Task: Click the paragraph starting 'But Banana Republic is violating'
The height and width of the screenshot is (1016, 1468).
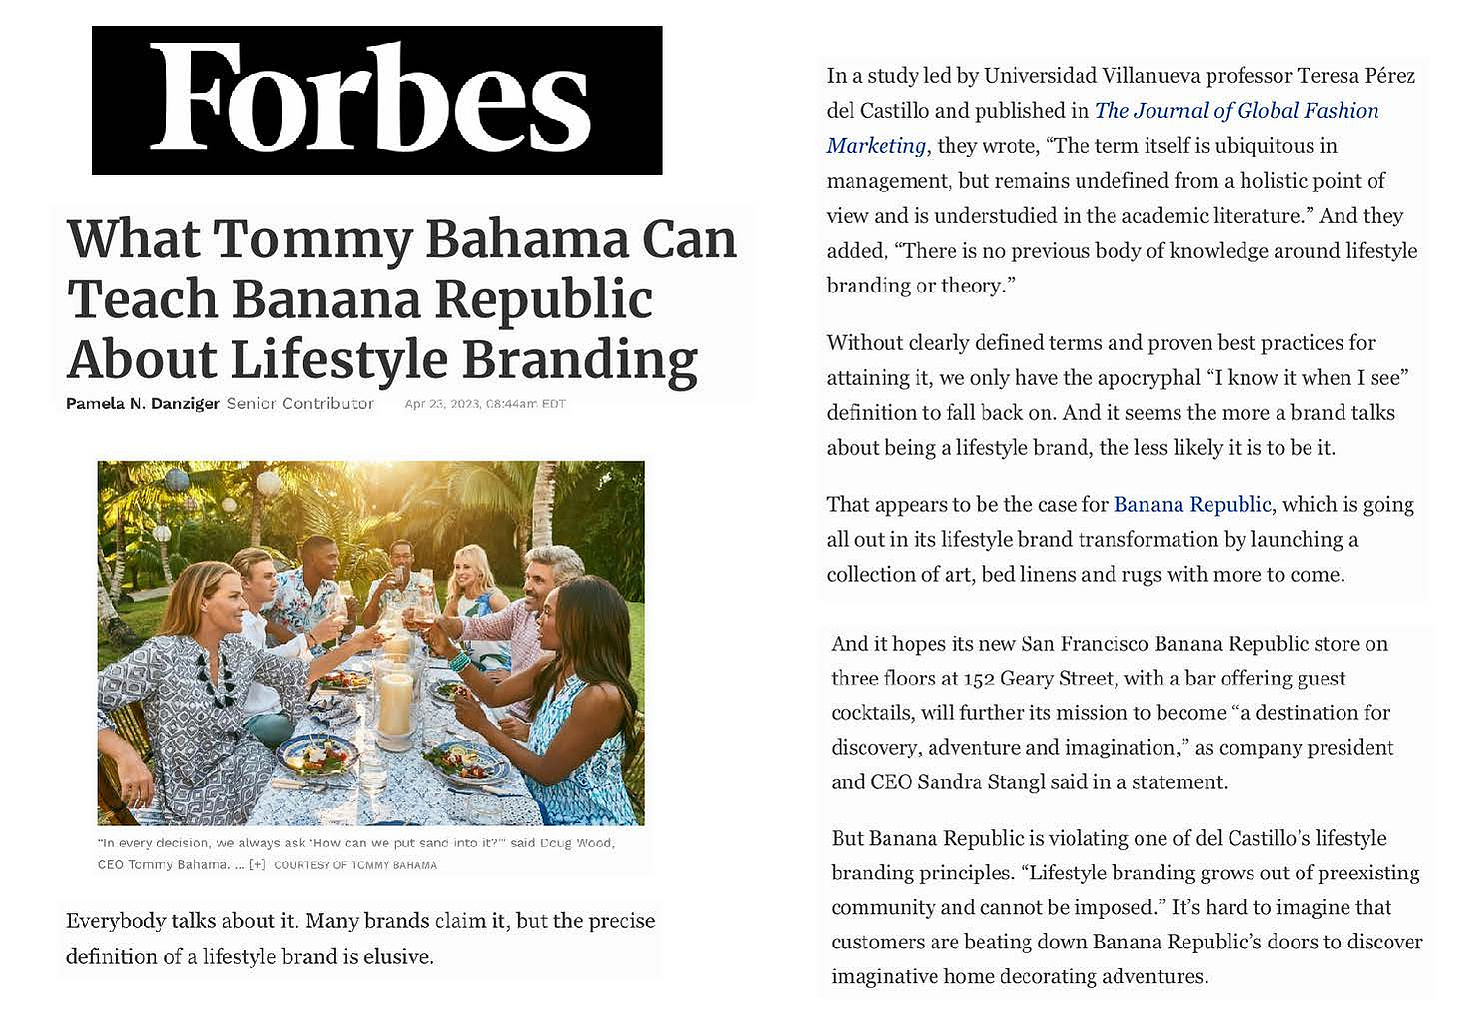Action: pos(1127,907)
